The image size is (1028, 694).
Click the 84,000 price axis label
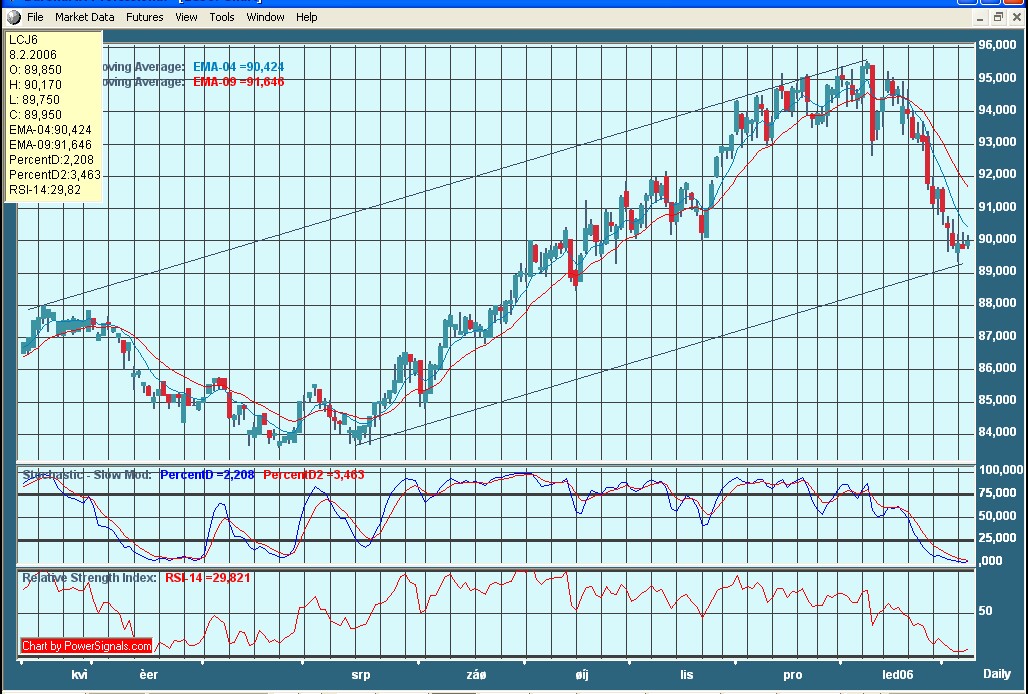click(997, 433)
